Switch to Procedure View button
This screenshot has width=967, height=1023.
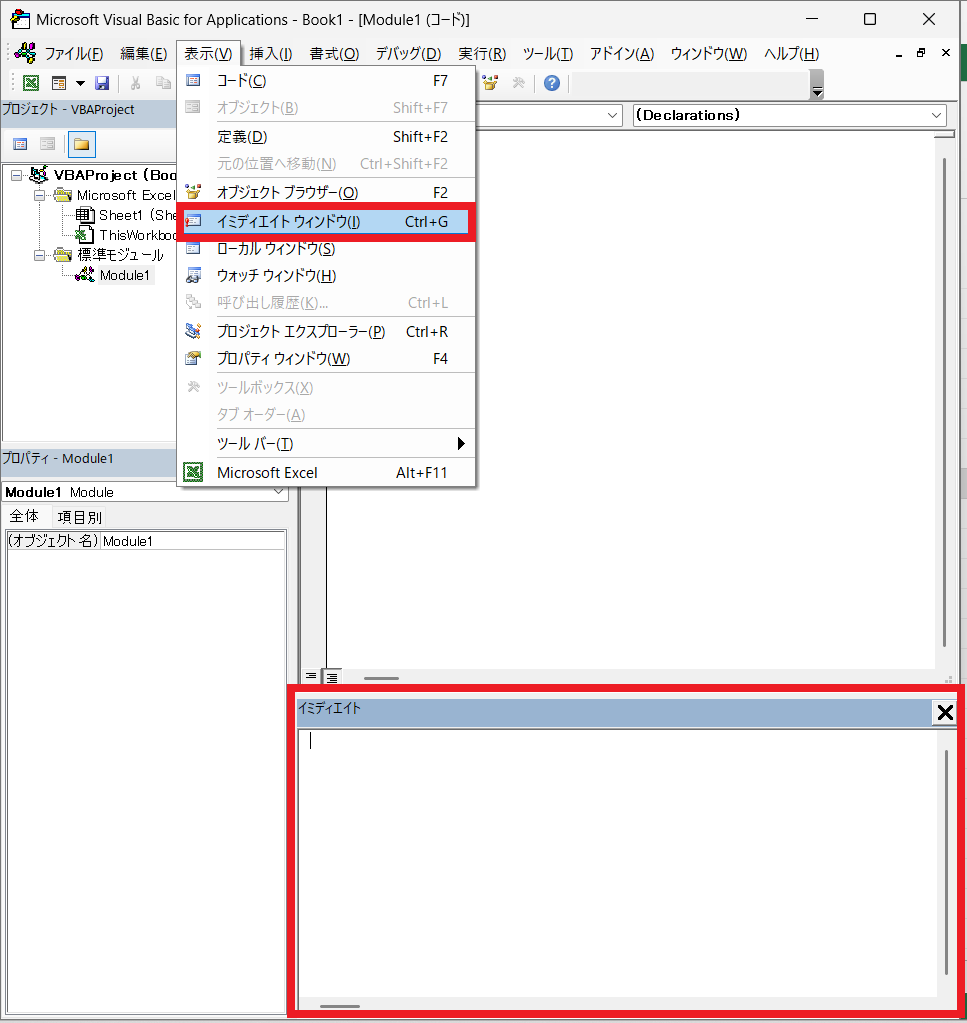(311, 677)
